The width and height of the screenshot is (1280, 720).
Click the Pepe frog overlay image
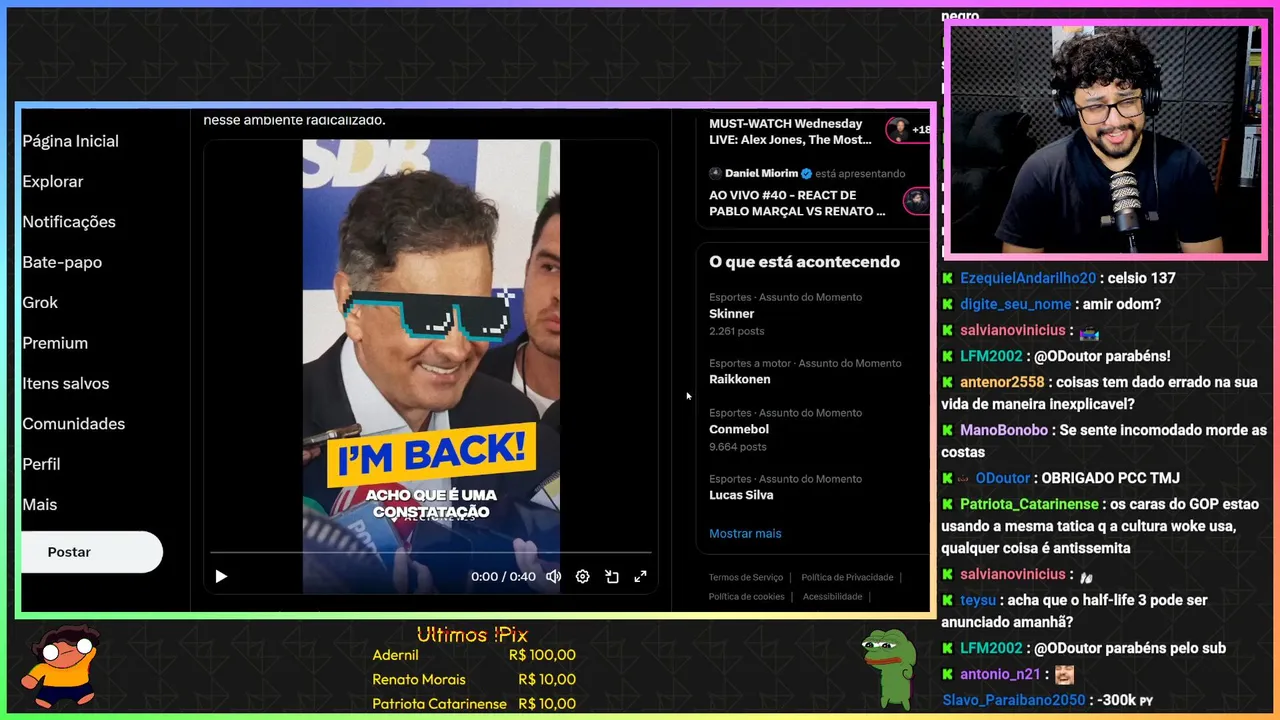(889, 668)
